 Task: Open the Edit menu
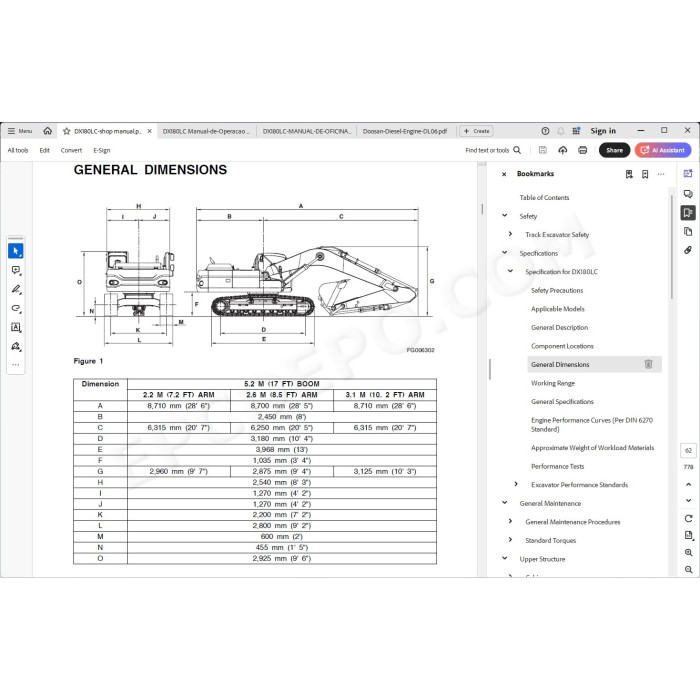pos(45,150)
